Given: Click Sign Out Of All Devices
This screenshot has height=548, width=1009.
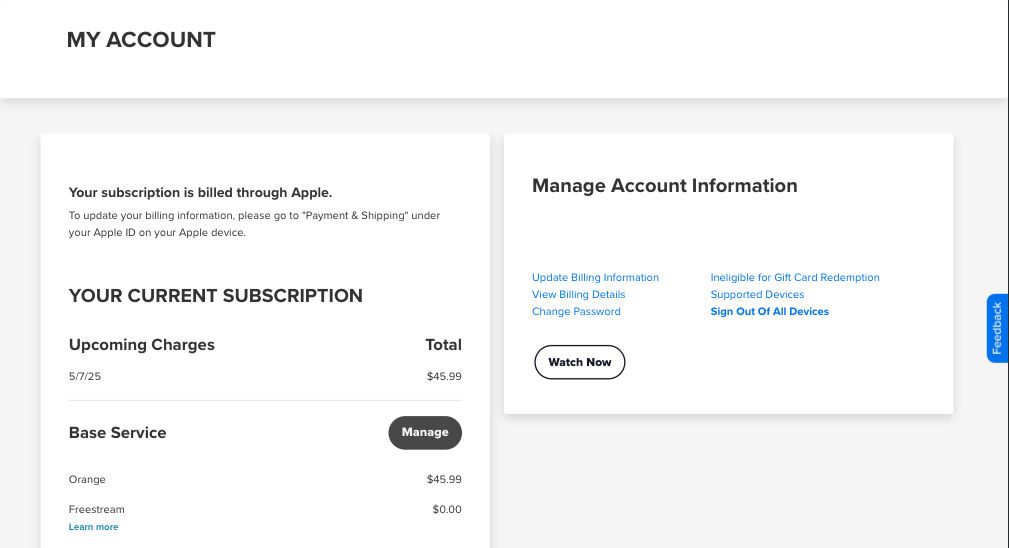Looking at the screenshot, I should (x=770, y=311).
